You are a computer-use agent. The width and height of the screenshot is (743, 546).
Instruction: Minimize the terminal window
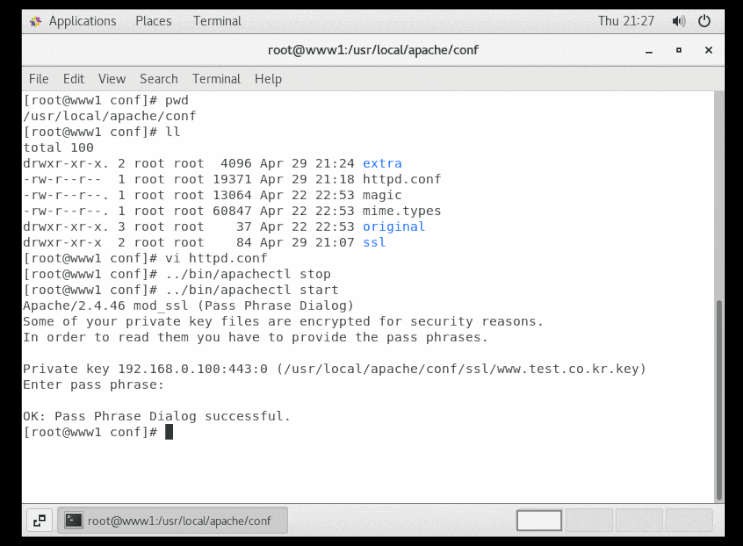coord(649,50)
